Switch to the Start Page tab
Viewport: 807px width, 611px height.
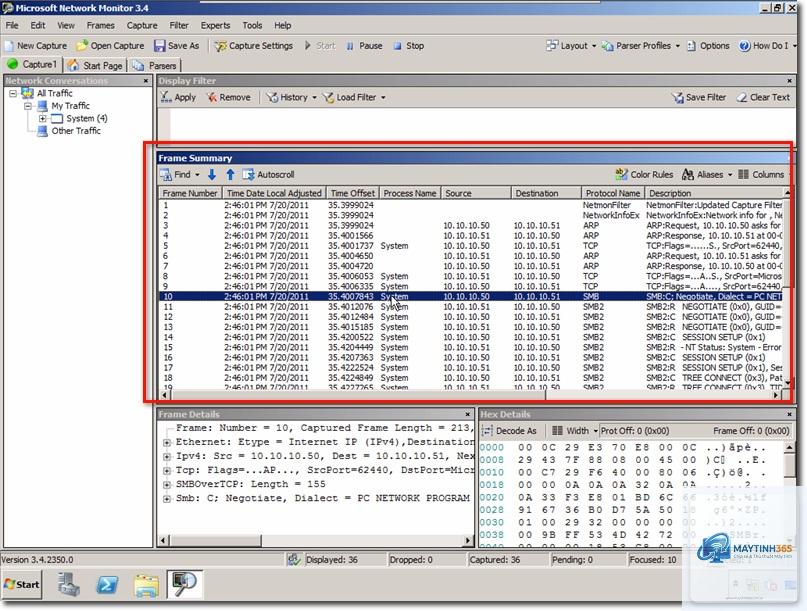pos(96,65)
